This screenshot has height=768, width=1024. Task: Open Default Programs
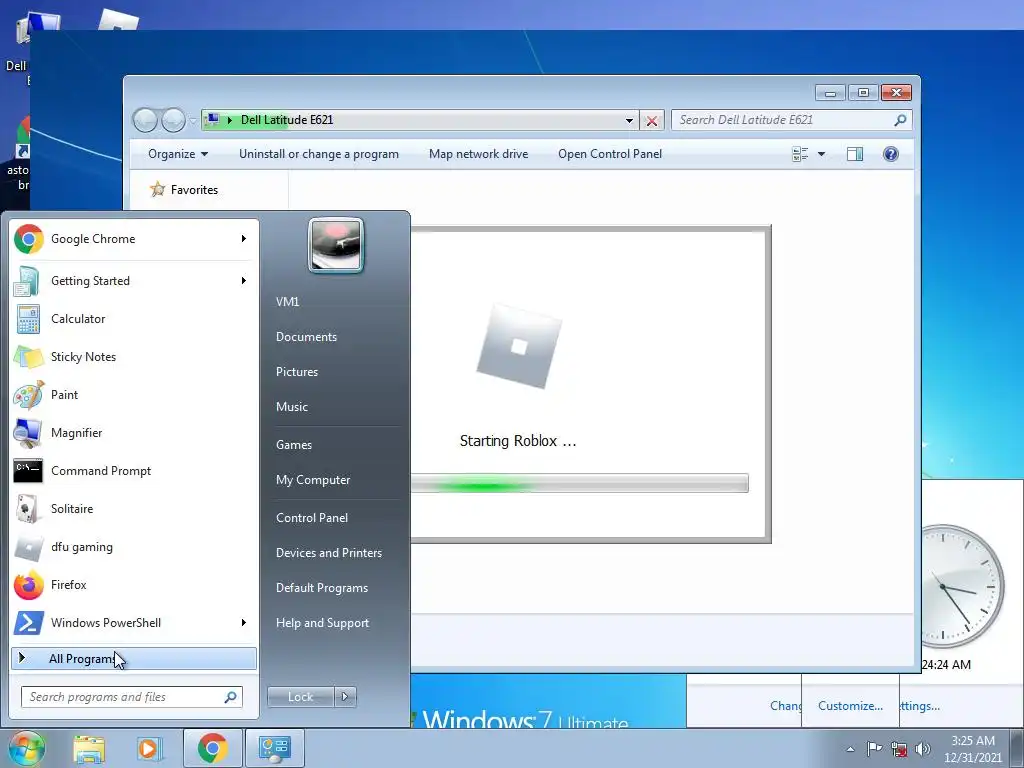(x=322, y=588)
